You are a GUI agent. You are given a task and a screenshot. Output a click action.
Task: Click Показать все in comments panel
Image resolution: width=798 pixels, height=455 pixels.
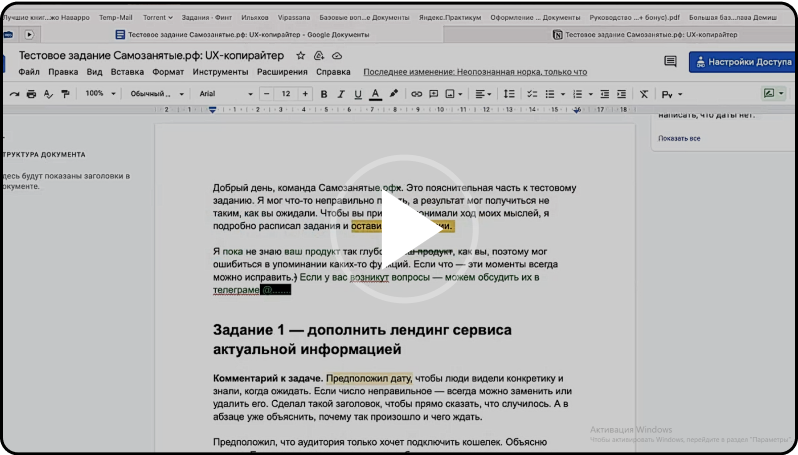tap(679, 138)
